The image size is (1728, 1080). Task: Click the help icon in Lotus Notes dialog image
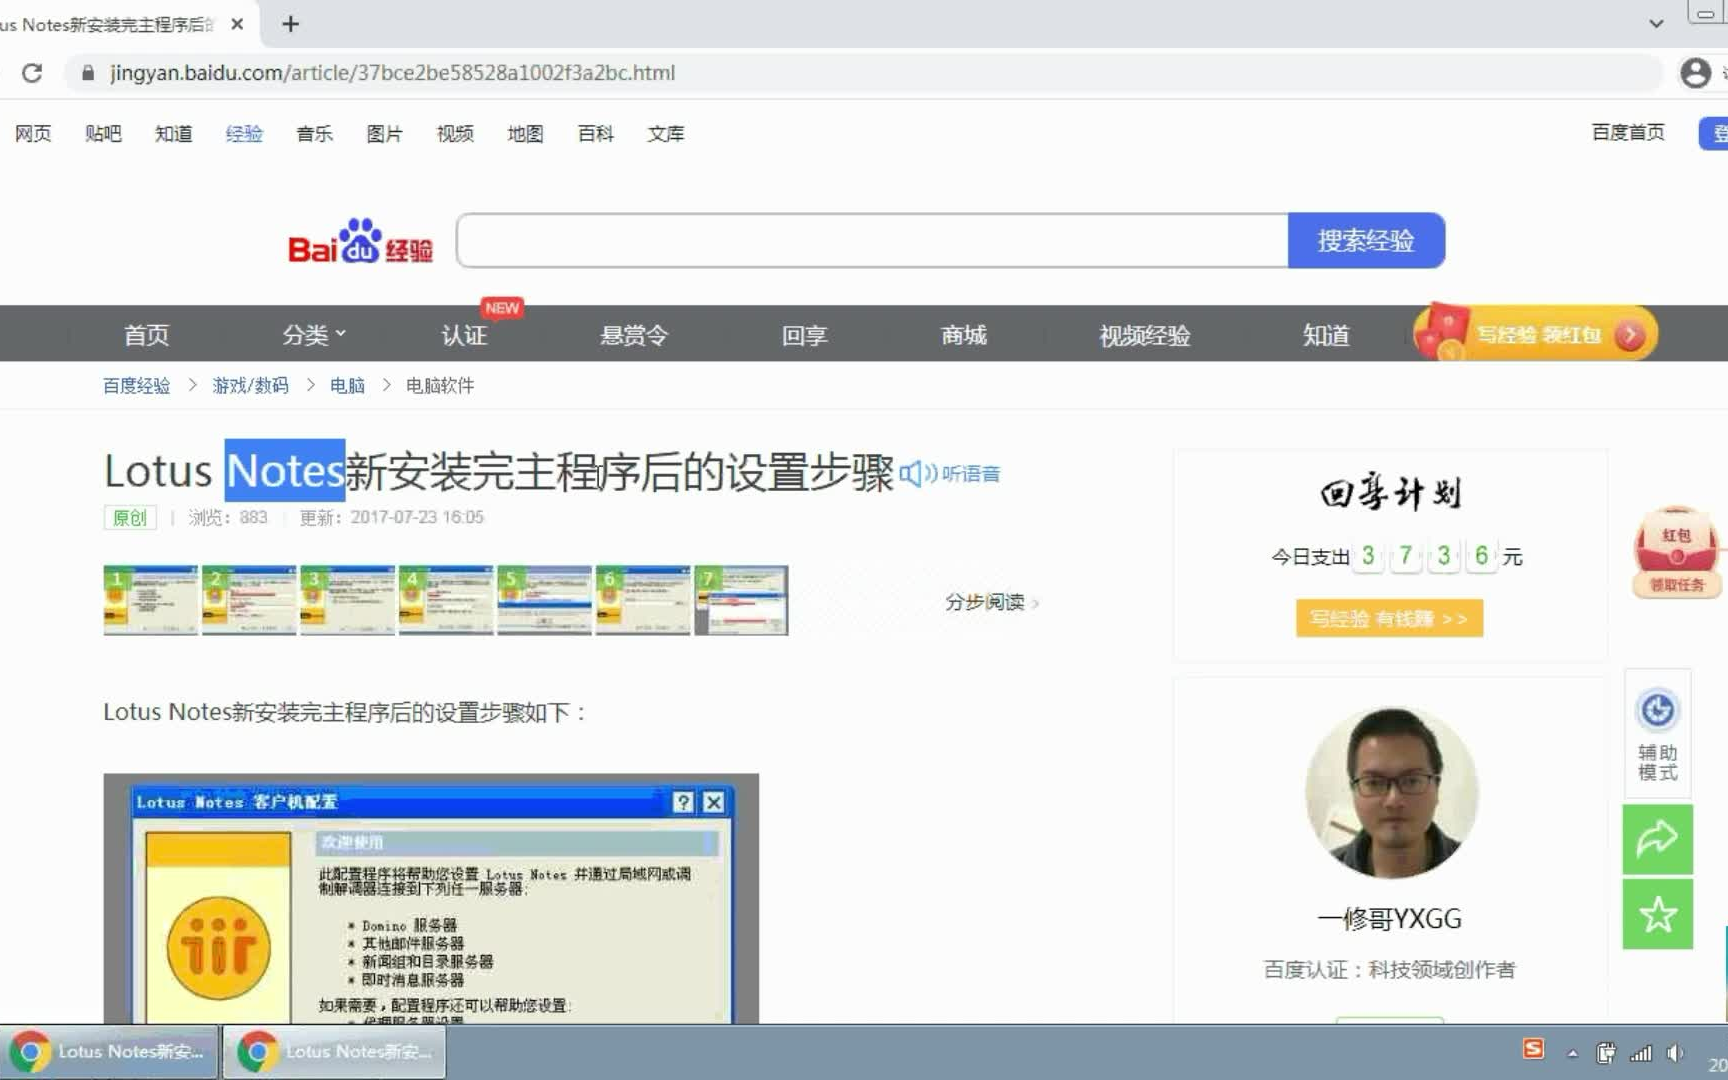[x=683, y=802]
